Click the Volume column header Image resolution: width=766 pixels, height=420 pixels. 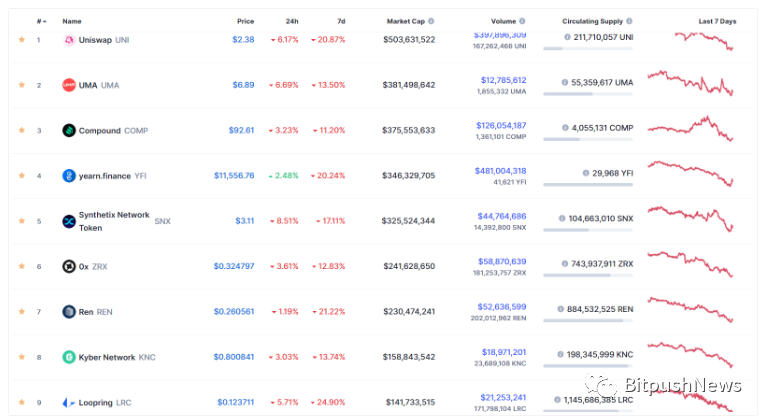503,21
